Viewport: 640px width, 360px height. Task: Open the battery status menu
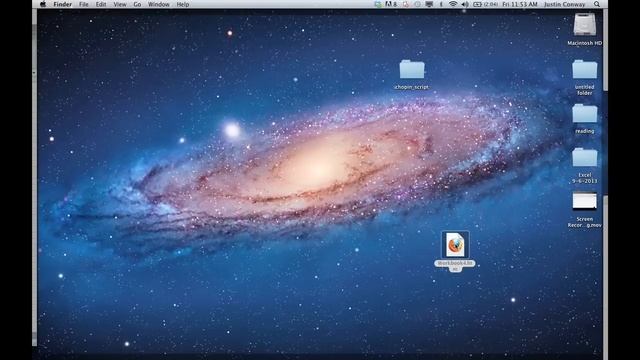[x=485, y=4]
